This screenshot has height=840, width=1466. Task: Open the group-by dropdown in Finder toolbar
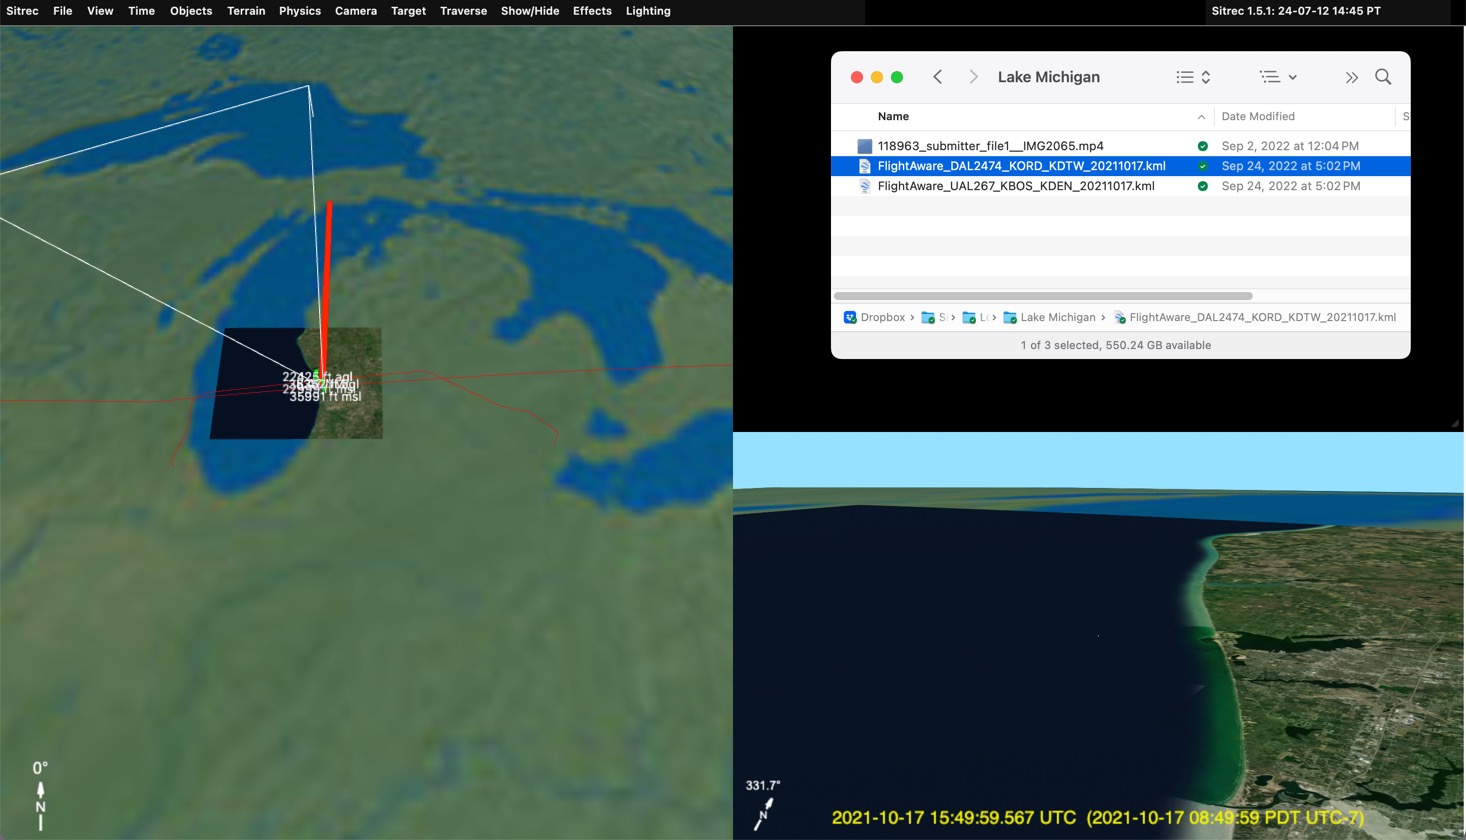tap(1277, 76)
